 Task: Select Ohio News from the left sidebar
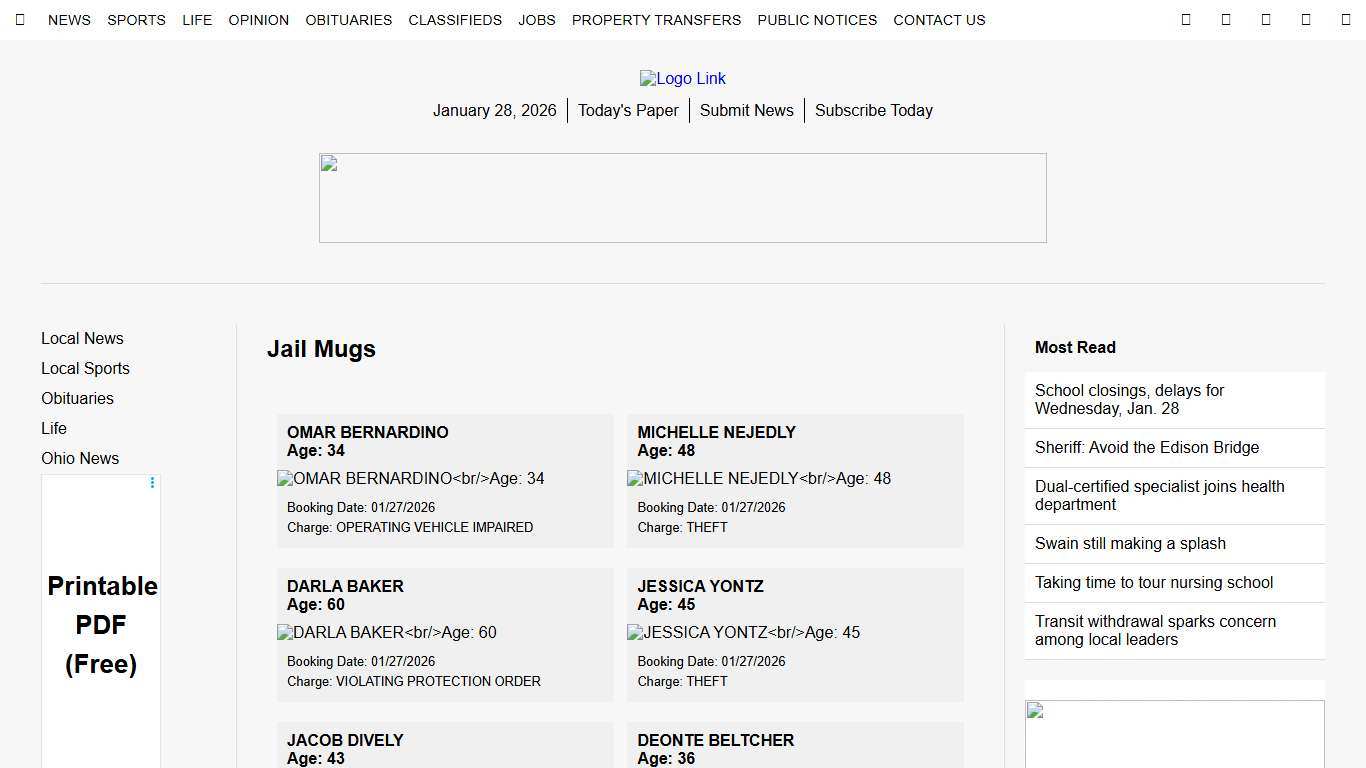[80, 458]
